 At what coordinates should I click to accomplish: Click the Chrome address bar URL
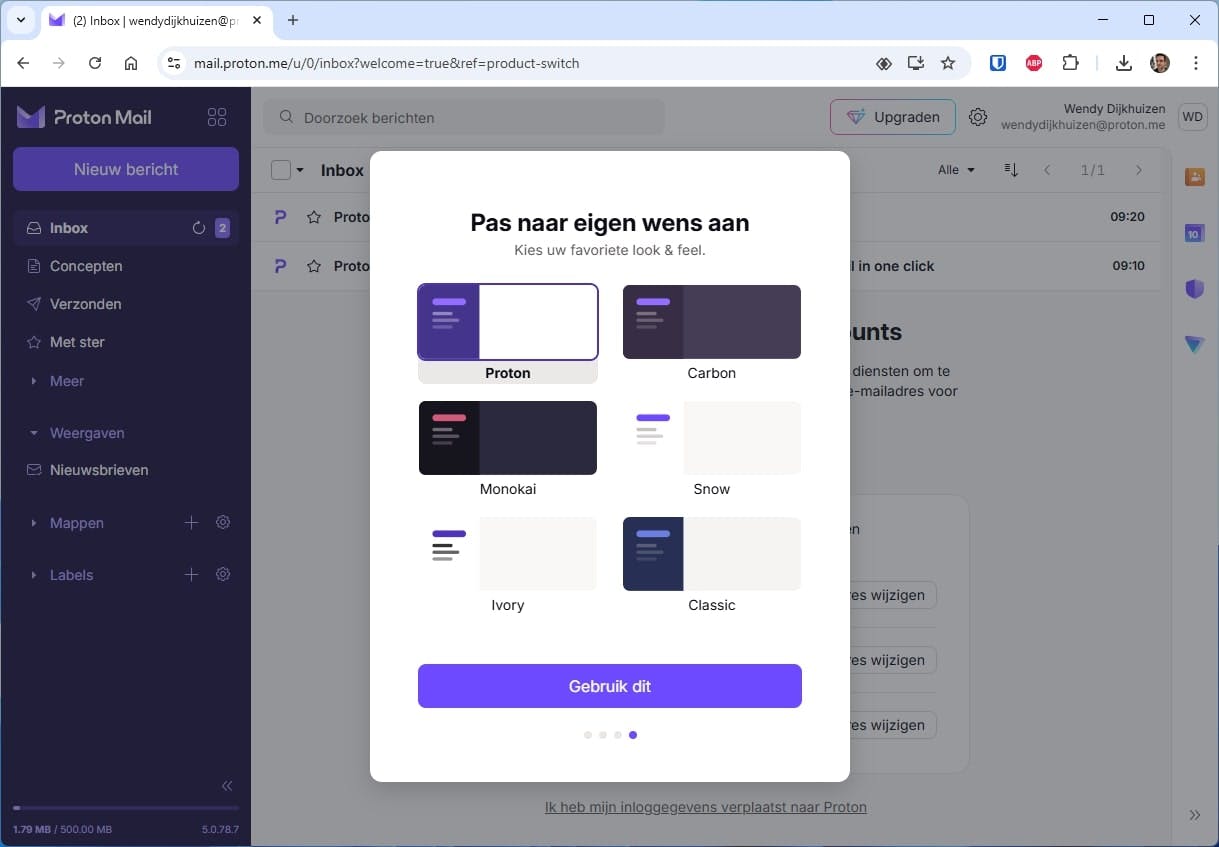pos(386,63)
